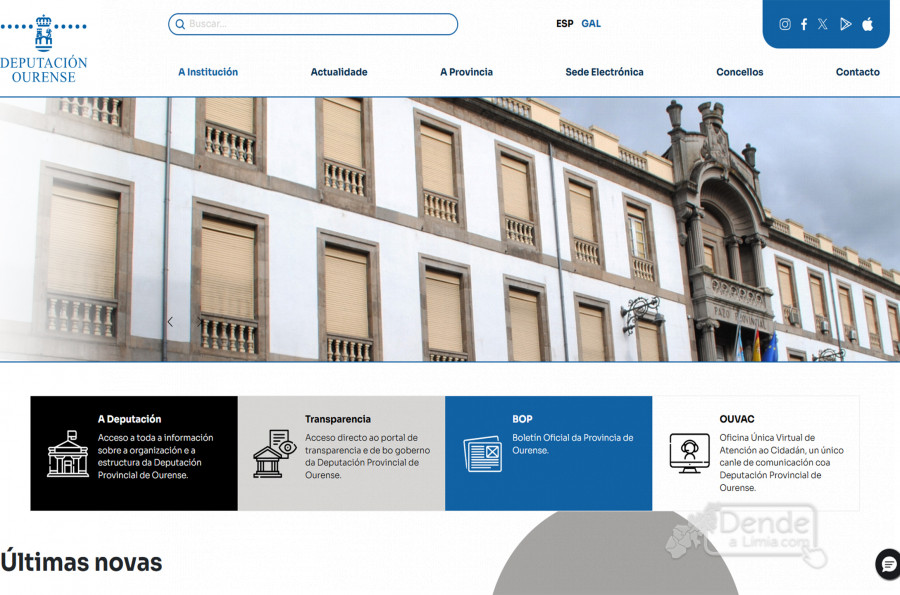The height and width of the screenshot is (595, 900).
Task: Open the Actualidade menu
Action: [339, 72]
